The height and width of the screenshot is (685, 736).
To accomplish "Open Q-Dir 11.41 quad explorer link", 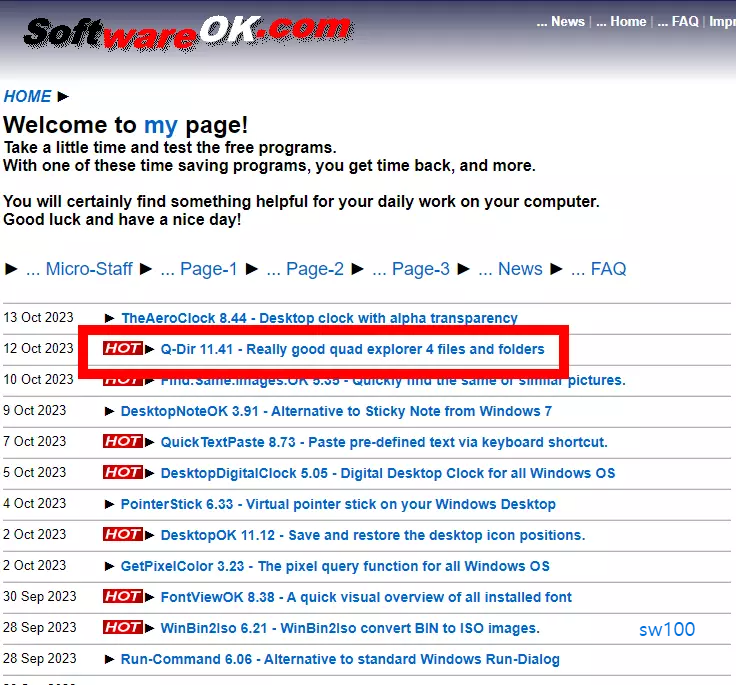I will click(x=353, y=349).
